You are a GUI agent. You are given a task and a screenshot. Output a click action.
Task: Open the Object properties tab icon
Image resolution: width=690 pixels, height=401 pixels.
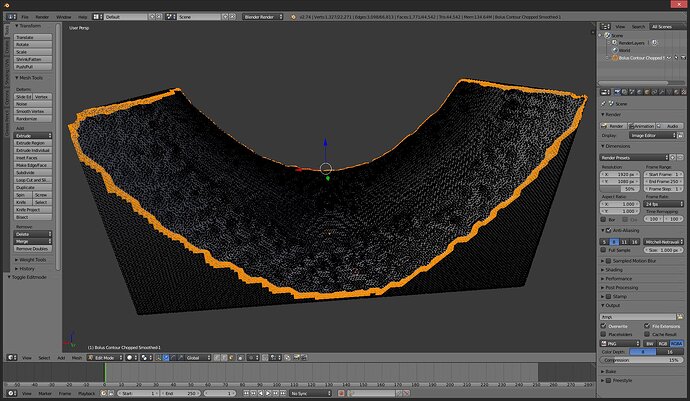coord(647,92)
